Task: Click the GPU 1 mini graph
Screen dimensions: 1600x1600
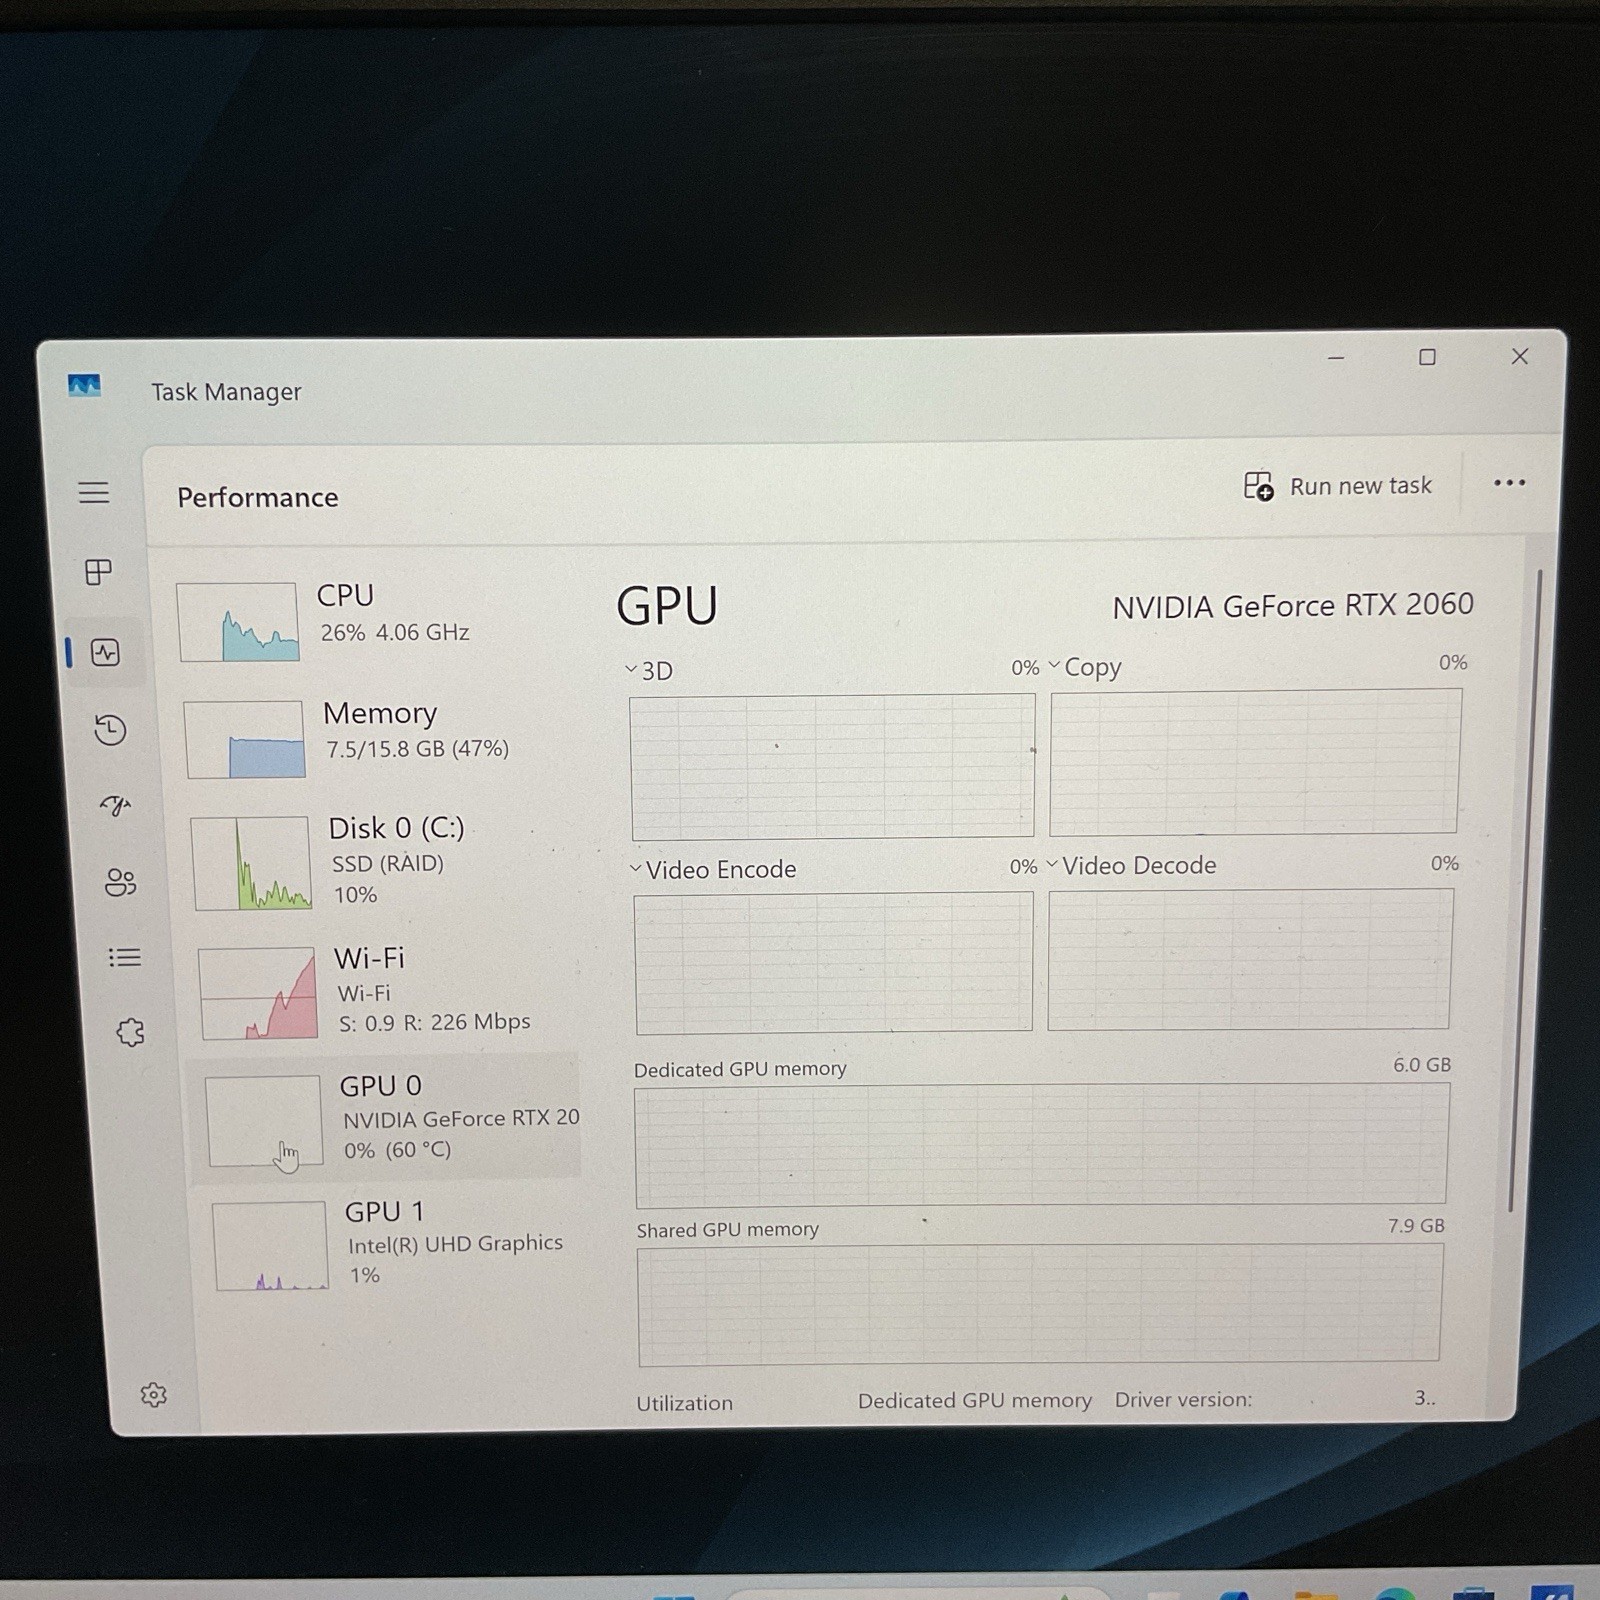Action: [x=270, y=1246]
